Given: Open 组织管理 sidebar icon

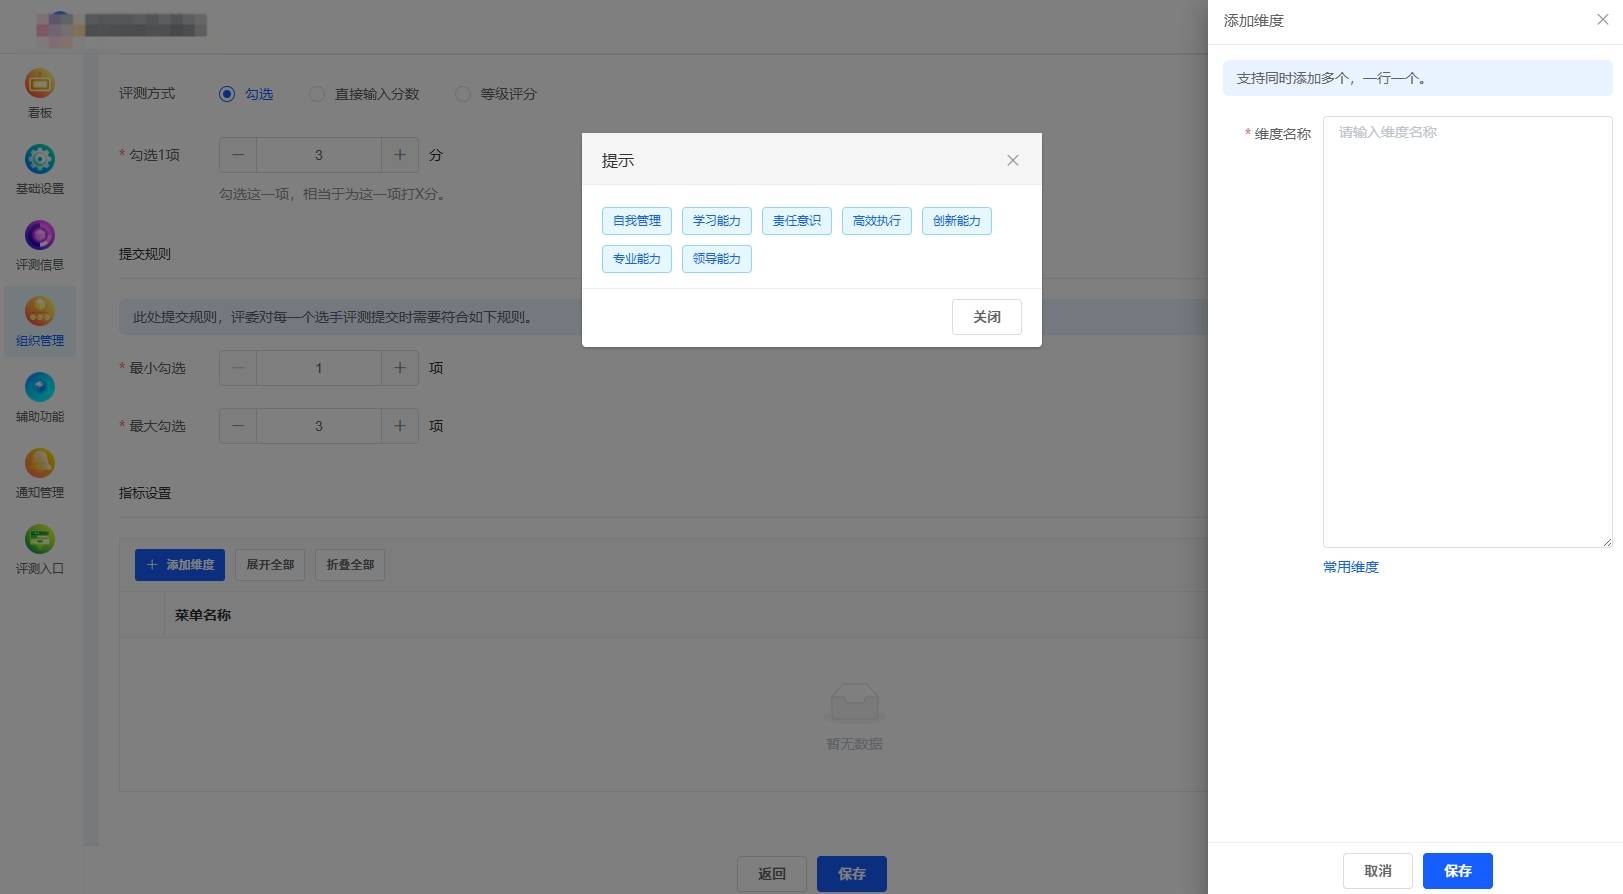Looking at the screenshot, I should 40,312.
